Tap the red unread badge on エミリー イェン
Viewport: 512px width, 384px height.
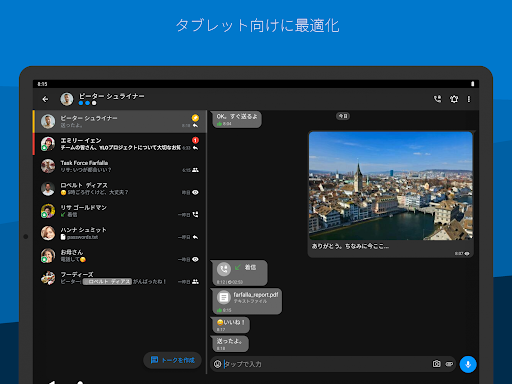195,140
